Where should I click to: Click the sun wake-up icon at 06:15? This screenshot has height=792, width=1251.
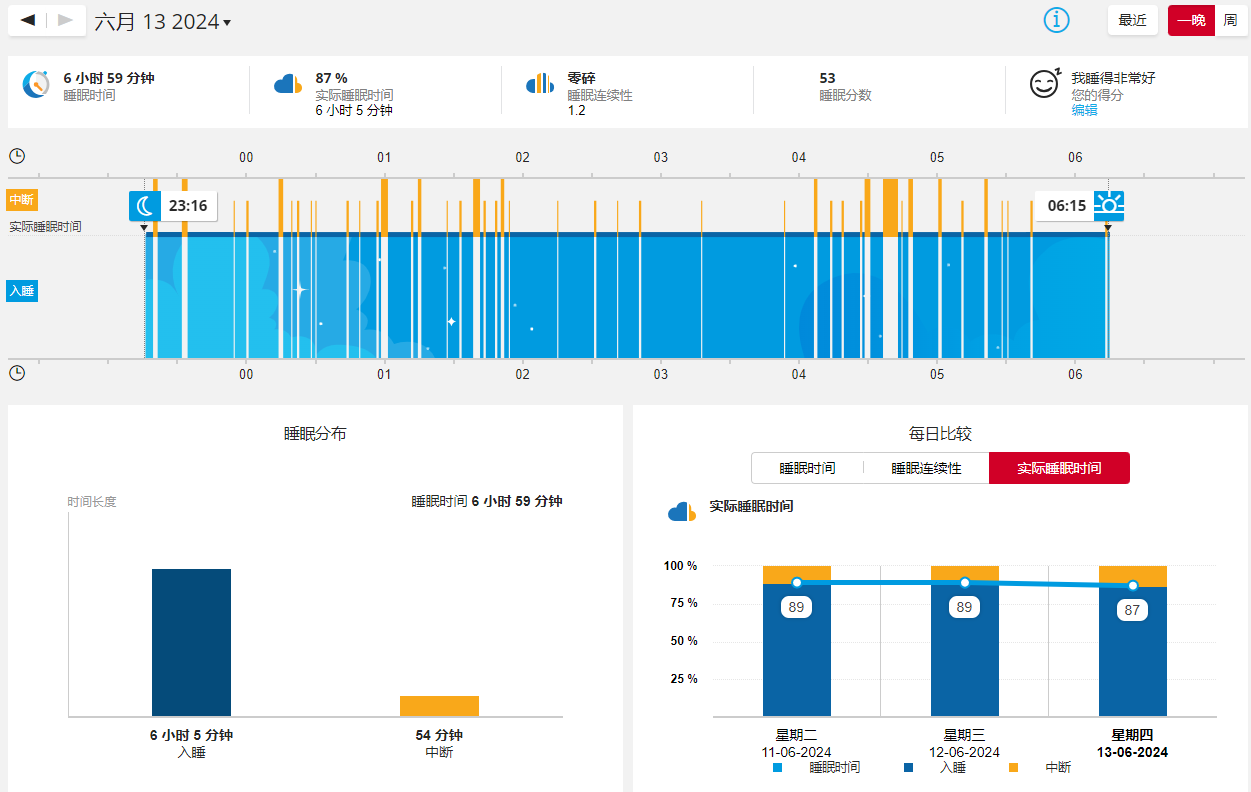[x=1109, y=206]
